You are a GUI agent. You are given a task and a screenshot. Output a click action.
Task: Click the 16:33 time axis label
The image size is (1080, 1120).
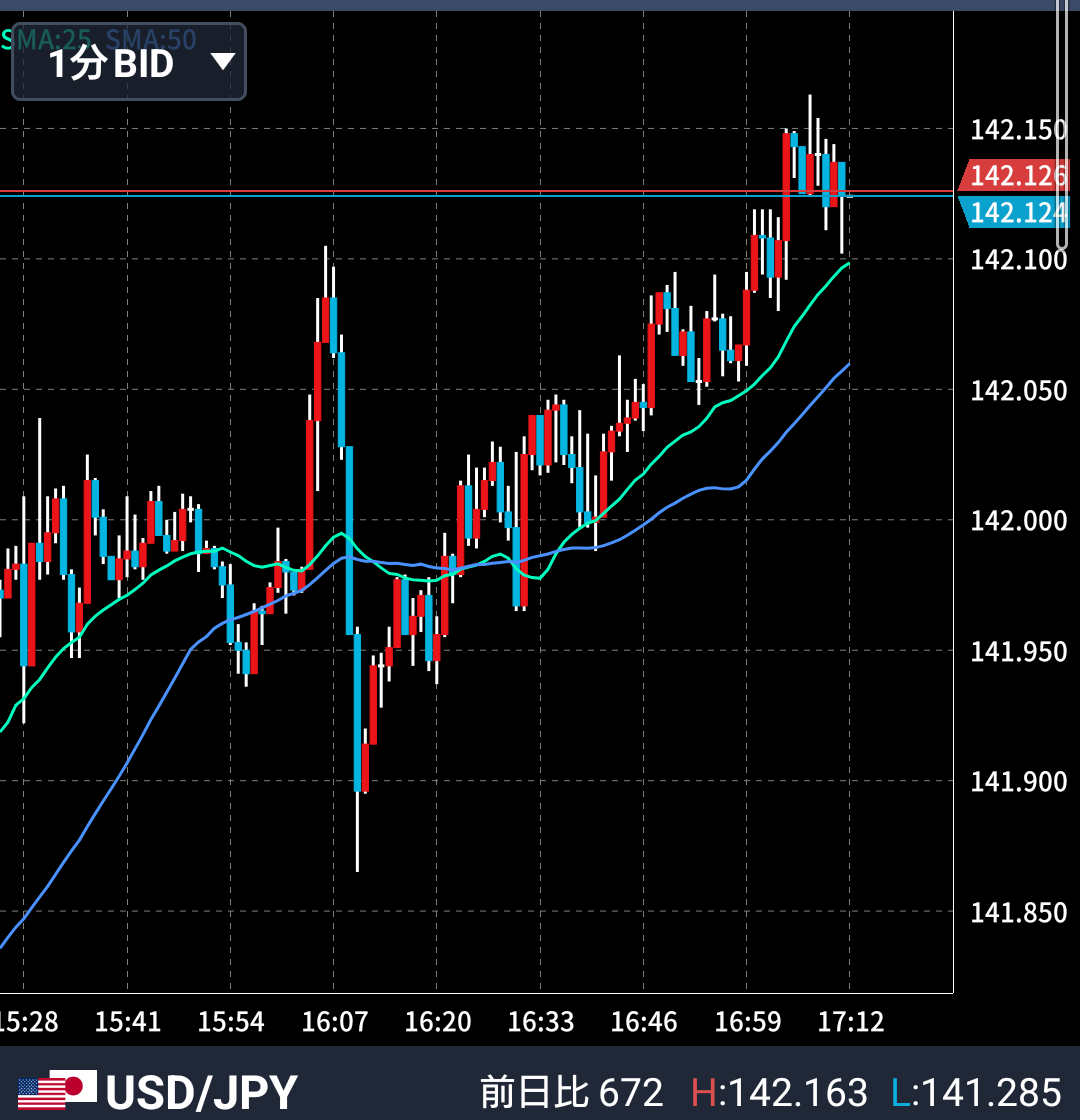pos(541,1021)
